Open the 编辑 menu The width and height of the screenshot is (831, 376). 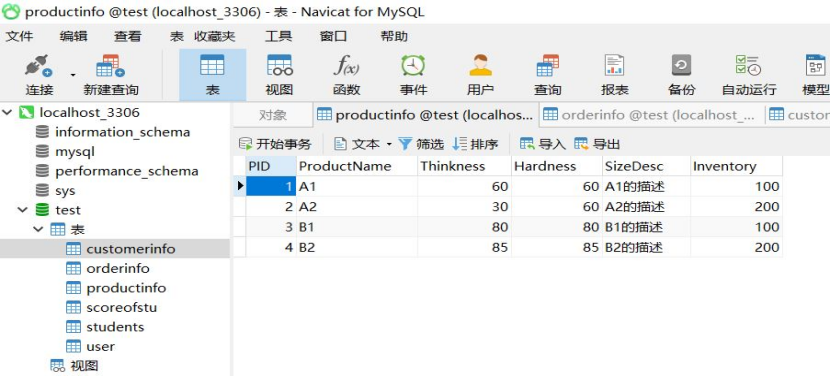(x=74, y=36)
